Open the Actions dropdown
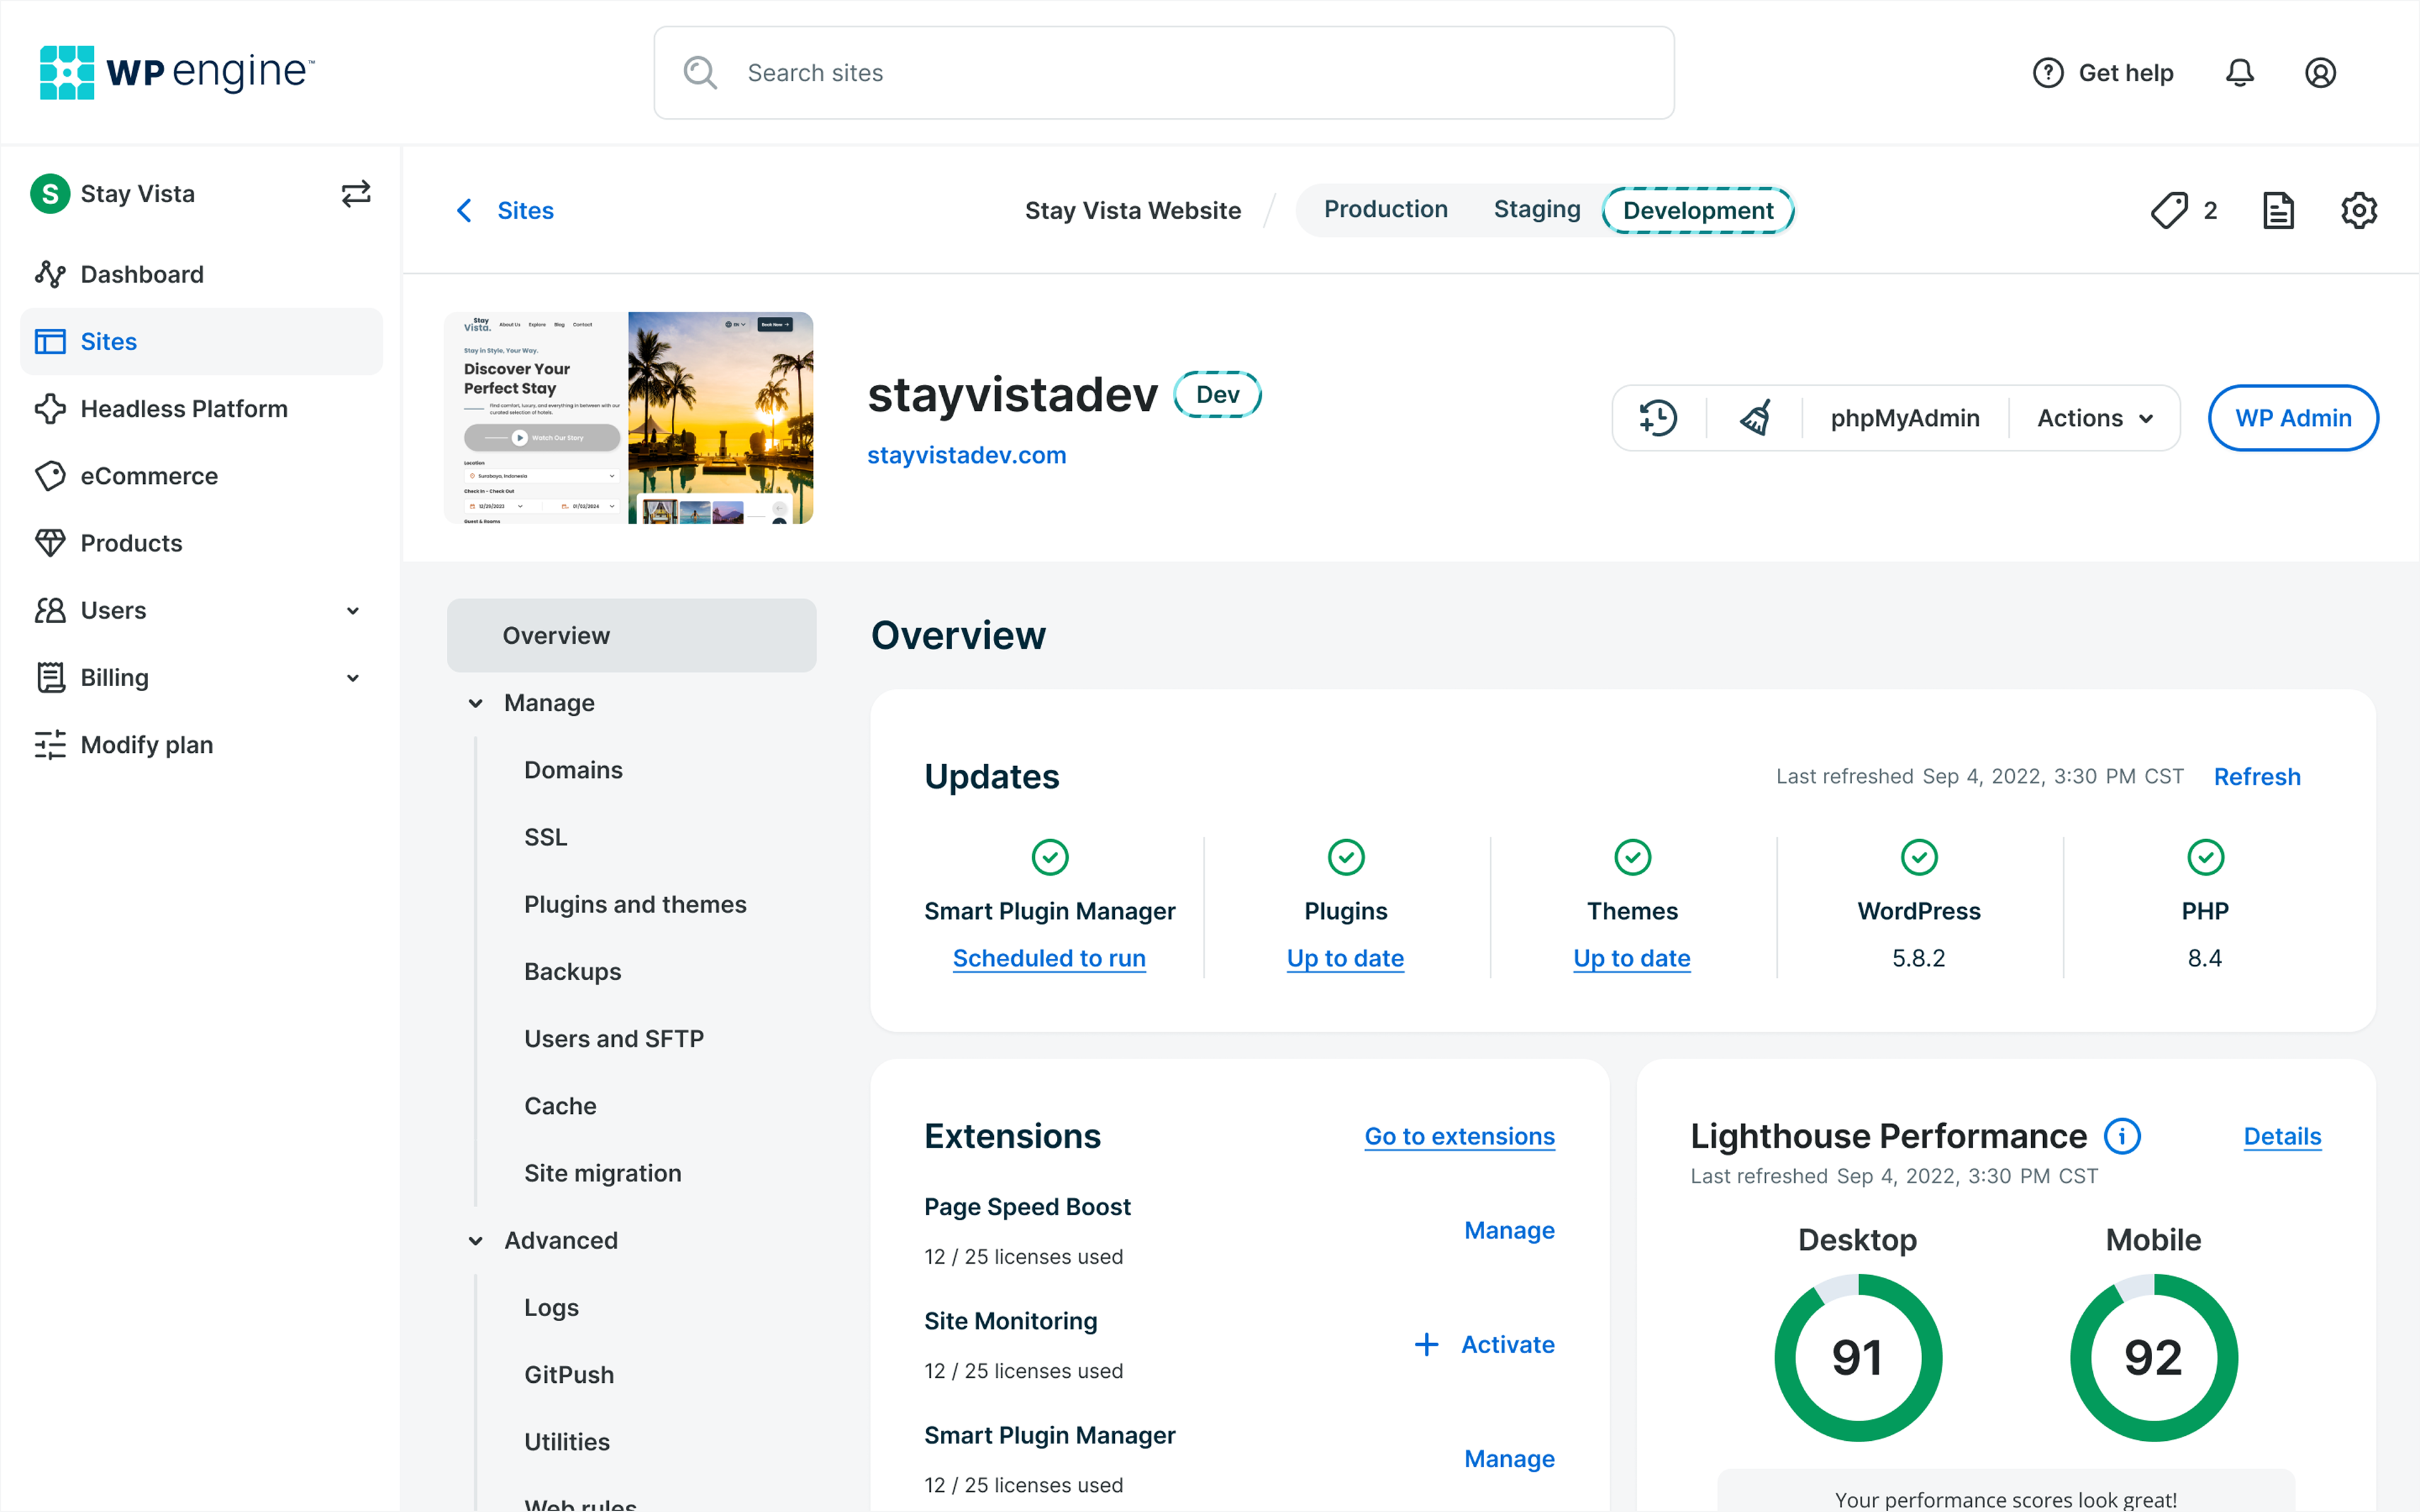The image size is (2420, 1512). [x=2094, y=418]
